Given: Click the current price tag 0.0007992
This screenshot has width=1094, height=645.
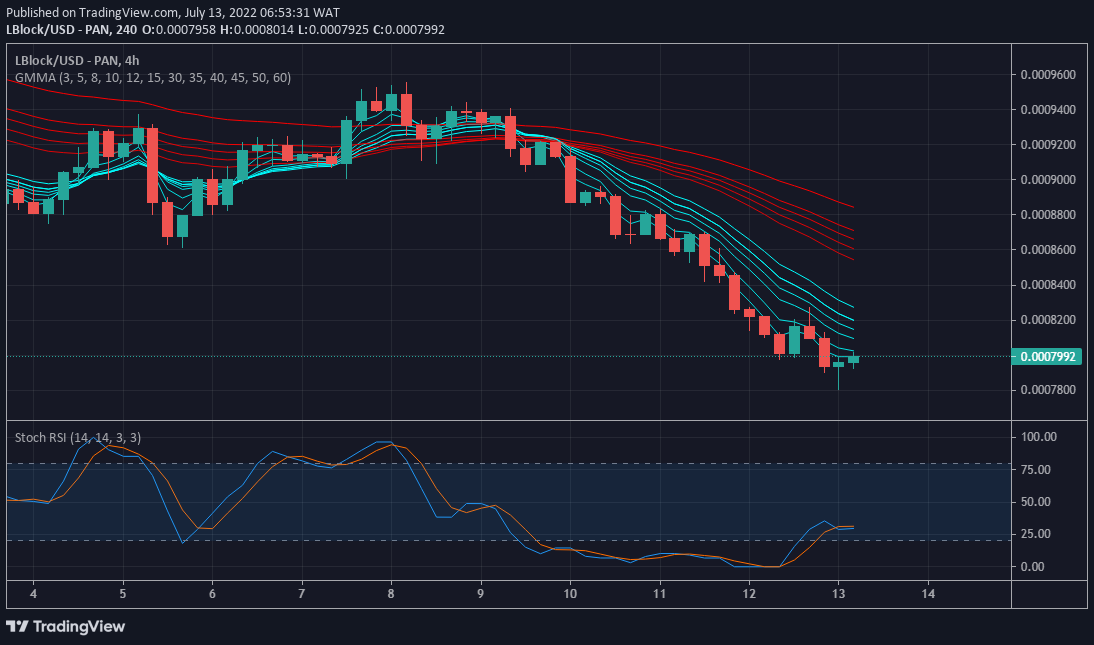Looking at the screenshot, I should point(1047,357).
